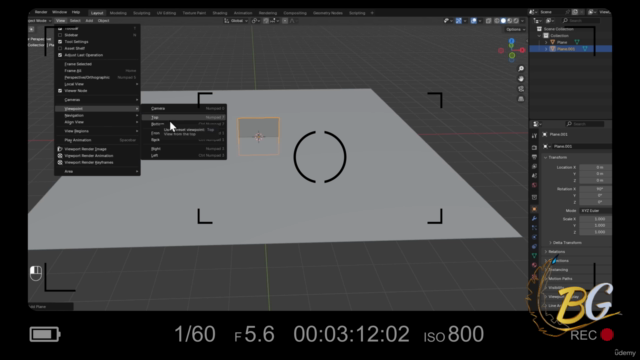Click the Scene Collection icon
The image size is (640, 360).
click(x=539, y=29)
